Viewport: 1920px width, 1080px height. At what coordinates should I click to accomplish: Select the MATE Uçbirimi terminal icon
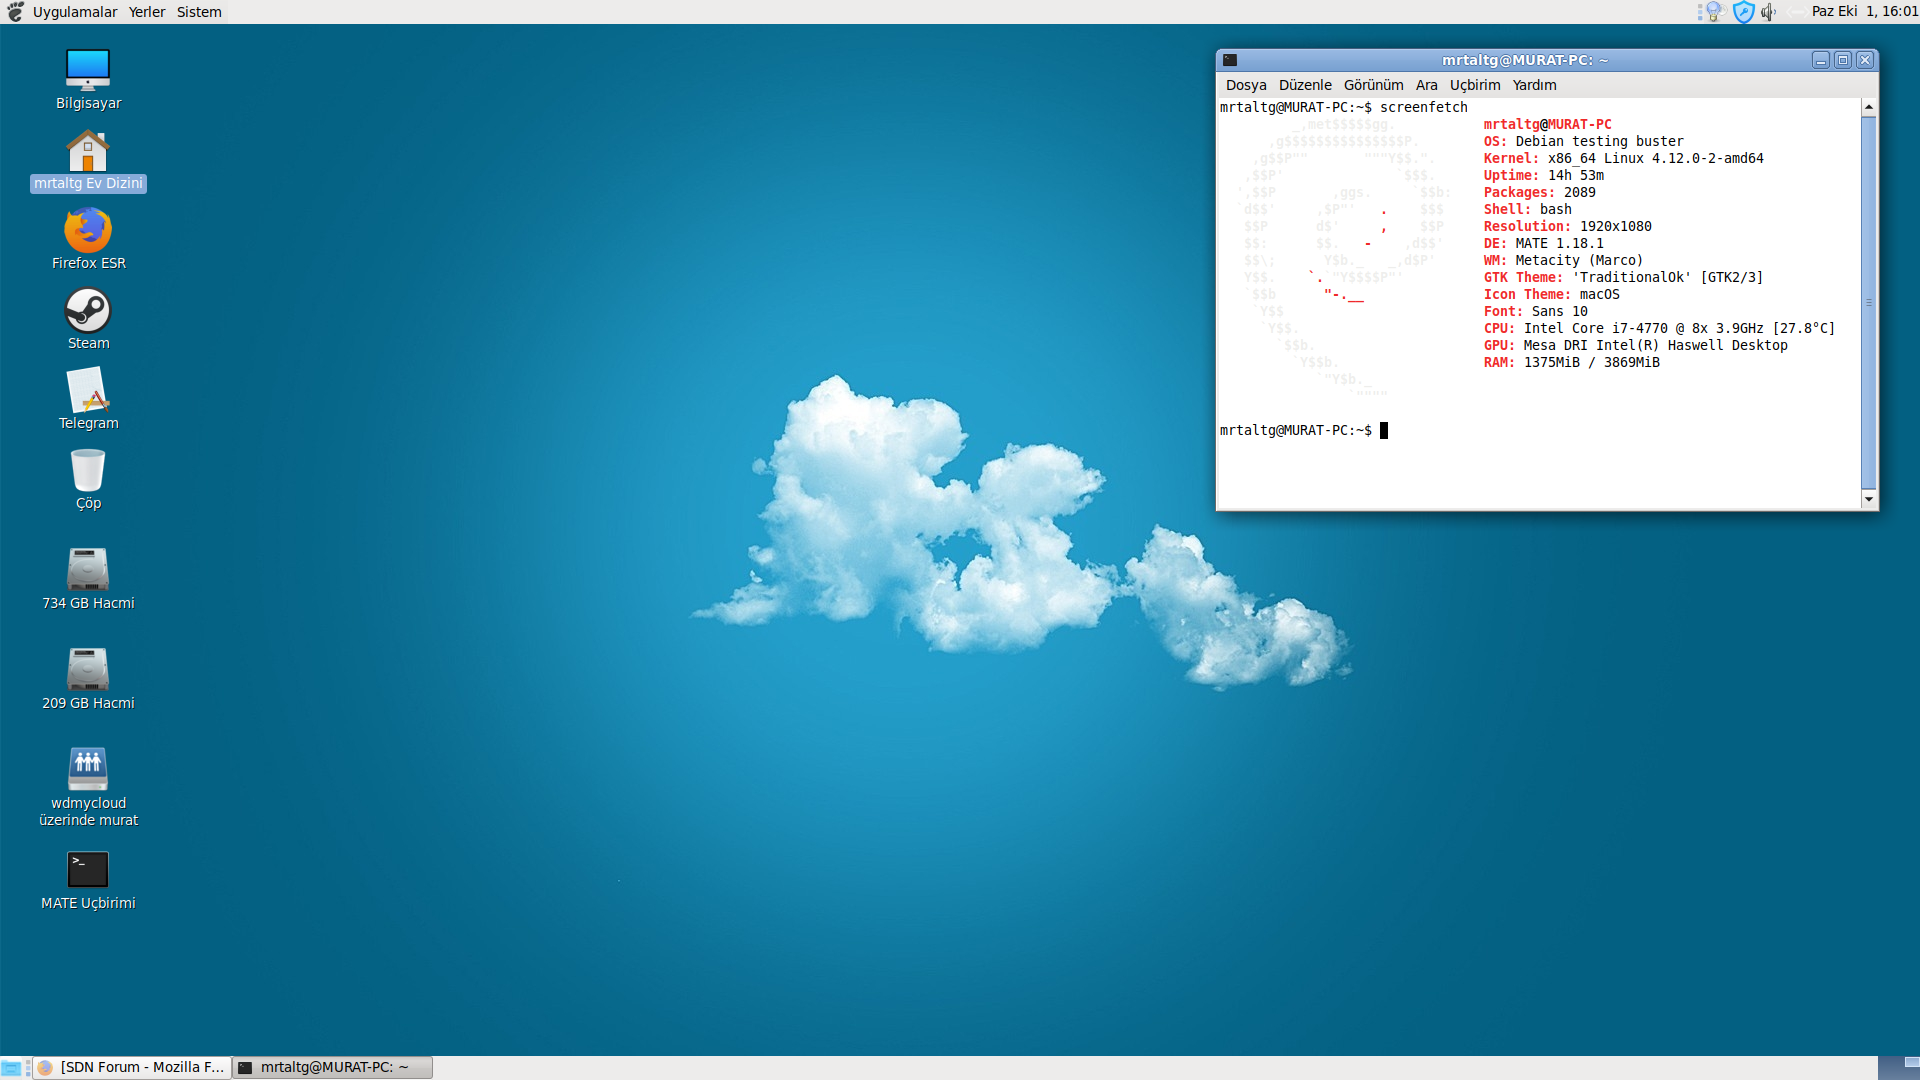pos(88,869)
